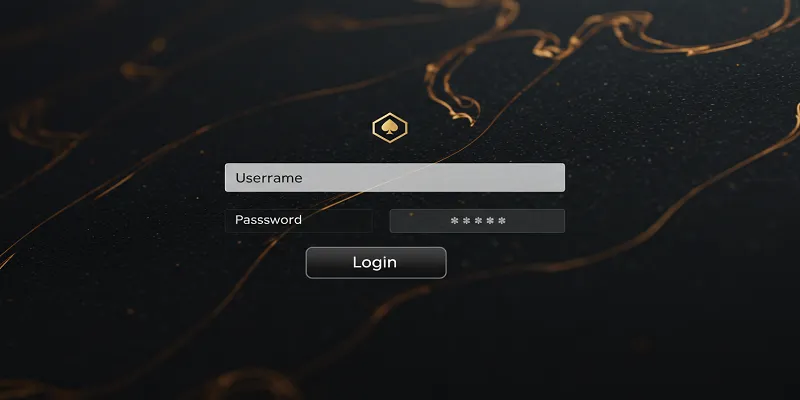Select the light gray Userrame text box
Image resolution: width=800 pixels, height=400 pixels.
pyautogui.click(x=394, y=178)
